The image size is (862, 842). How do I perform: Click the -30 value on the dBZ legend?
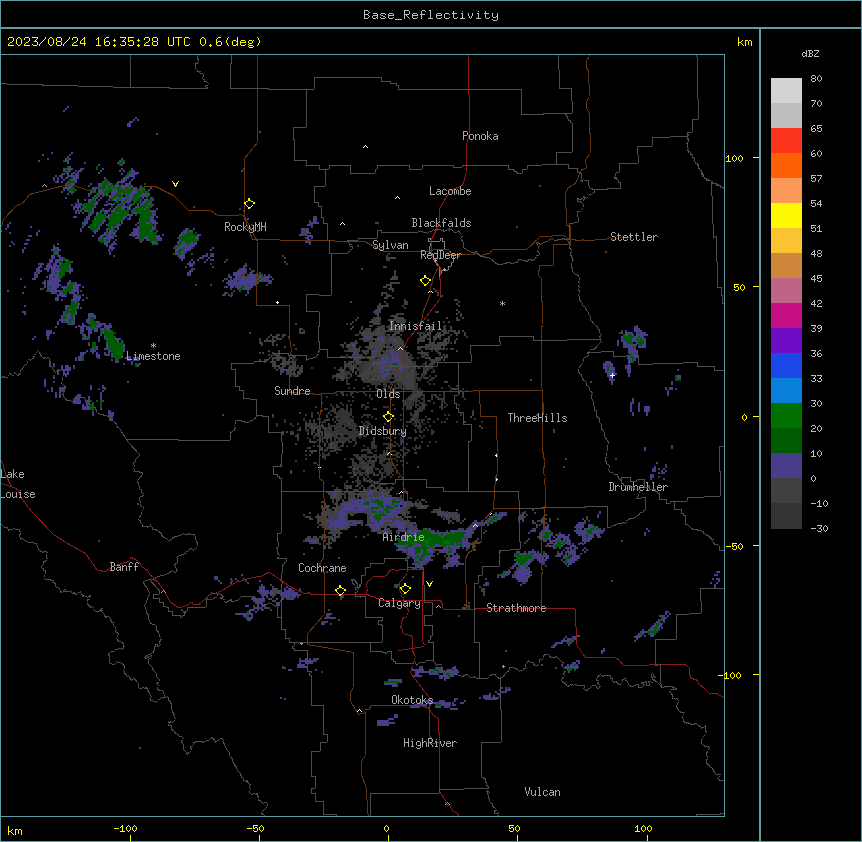[x=819, y=529]
